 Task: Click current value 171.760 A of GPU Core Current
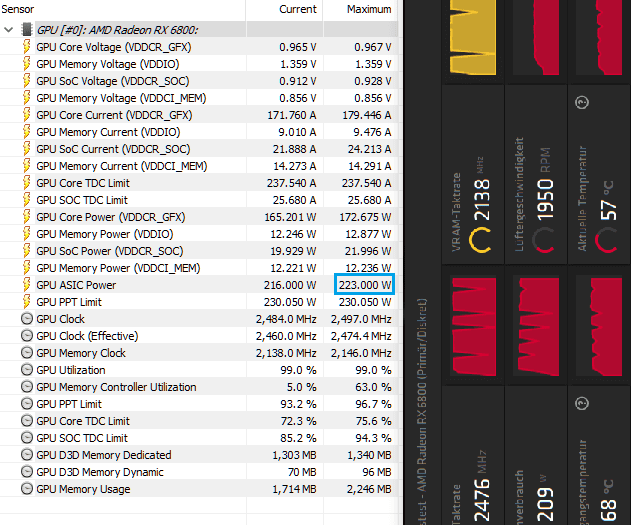point(292,115)
